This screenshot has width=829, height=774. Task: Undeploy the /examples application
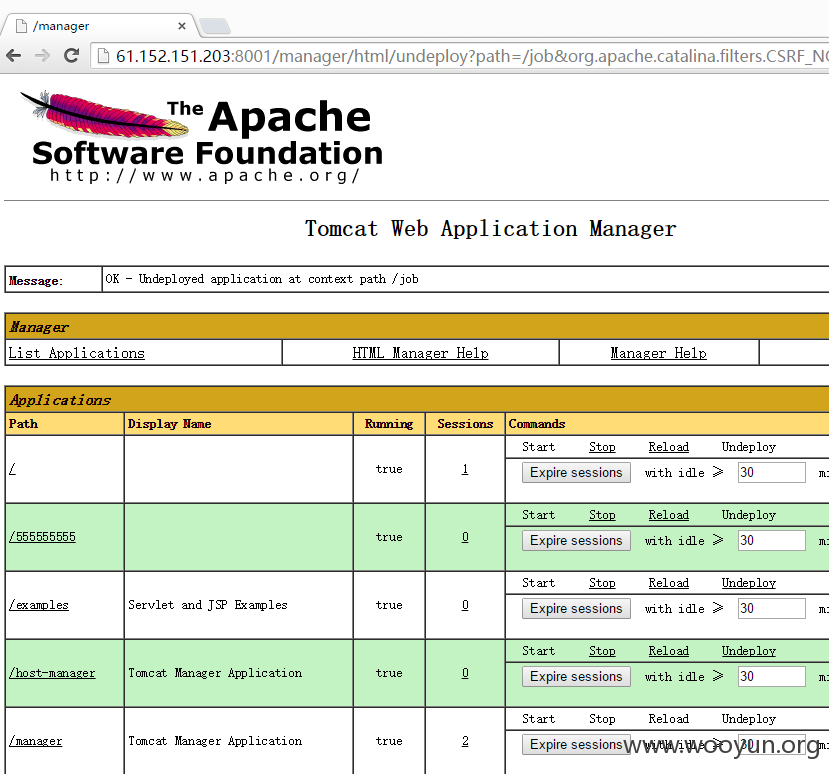[x=749, y=583]
